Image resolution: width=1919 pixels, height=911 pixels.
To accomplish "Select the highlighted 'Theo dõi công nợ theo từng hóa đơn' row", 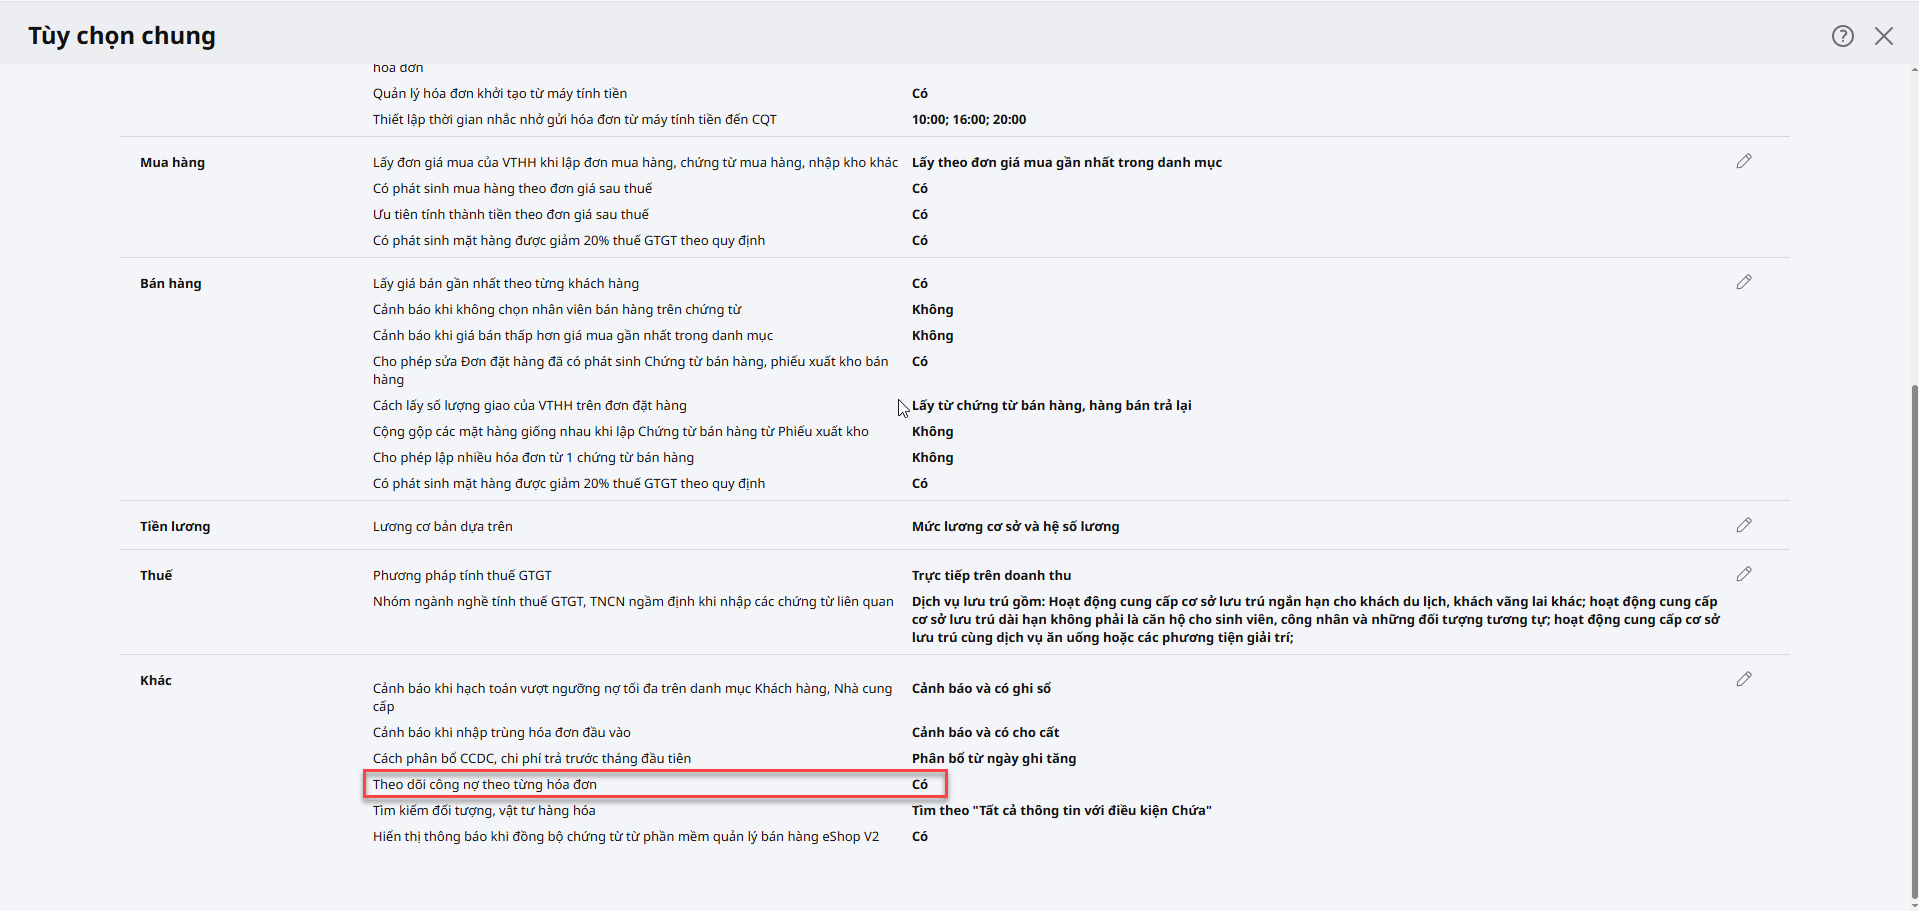I will [654, 784].
